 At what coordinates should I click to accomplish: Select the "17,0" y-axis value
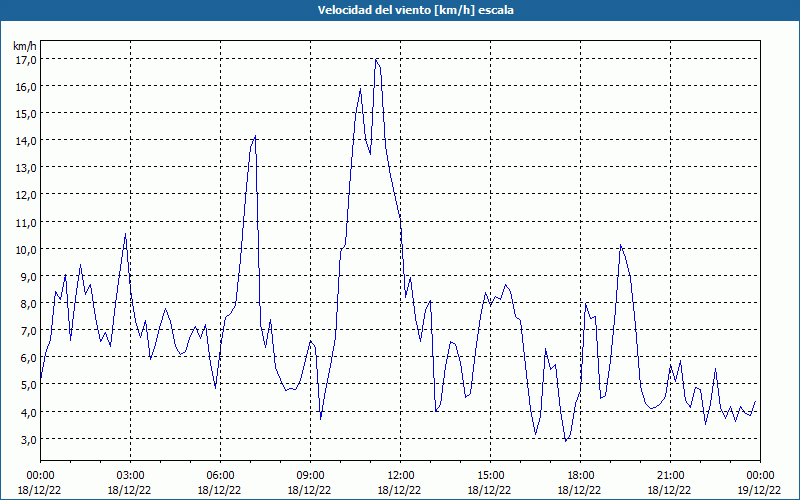[x=26, y=60]
